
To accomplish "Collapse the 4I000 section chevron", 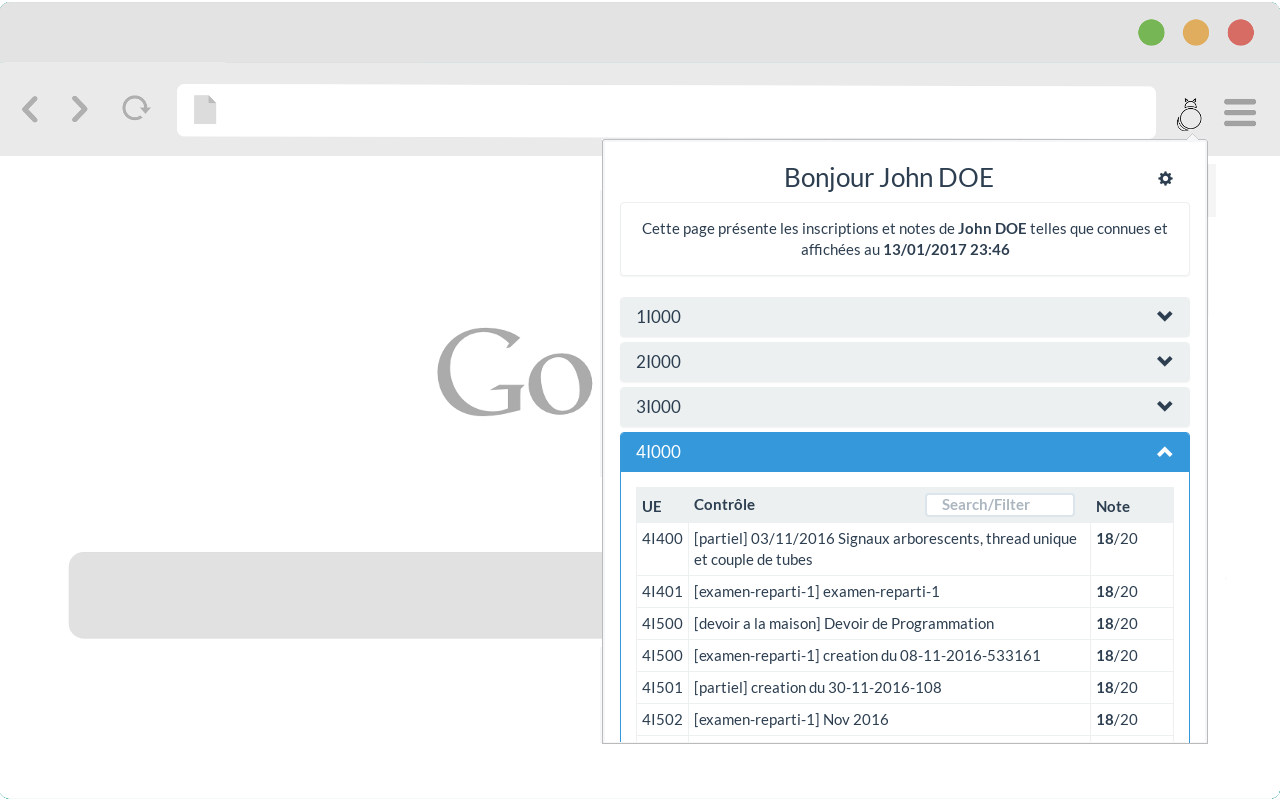I will coord(1164,452).
